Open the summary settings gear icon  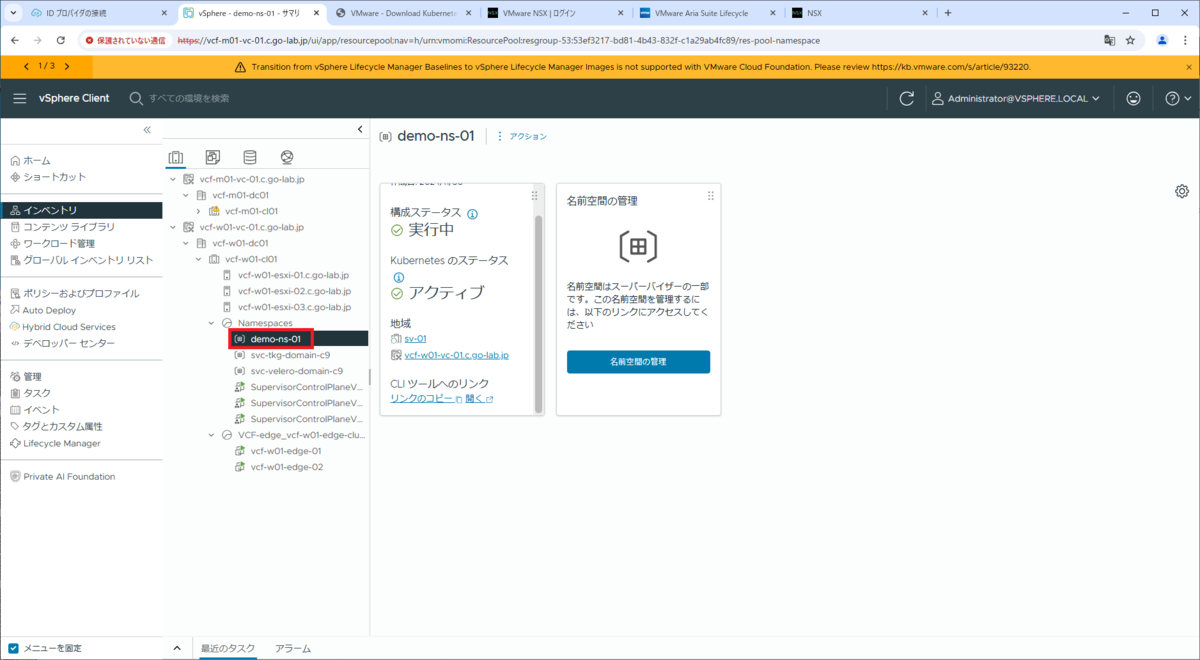(1182, 191)
